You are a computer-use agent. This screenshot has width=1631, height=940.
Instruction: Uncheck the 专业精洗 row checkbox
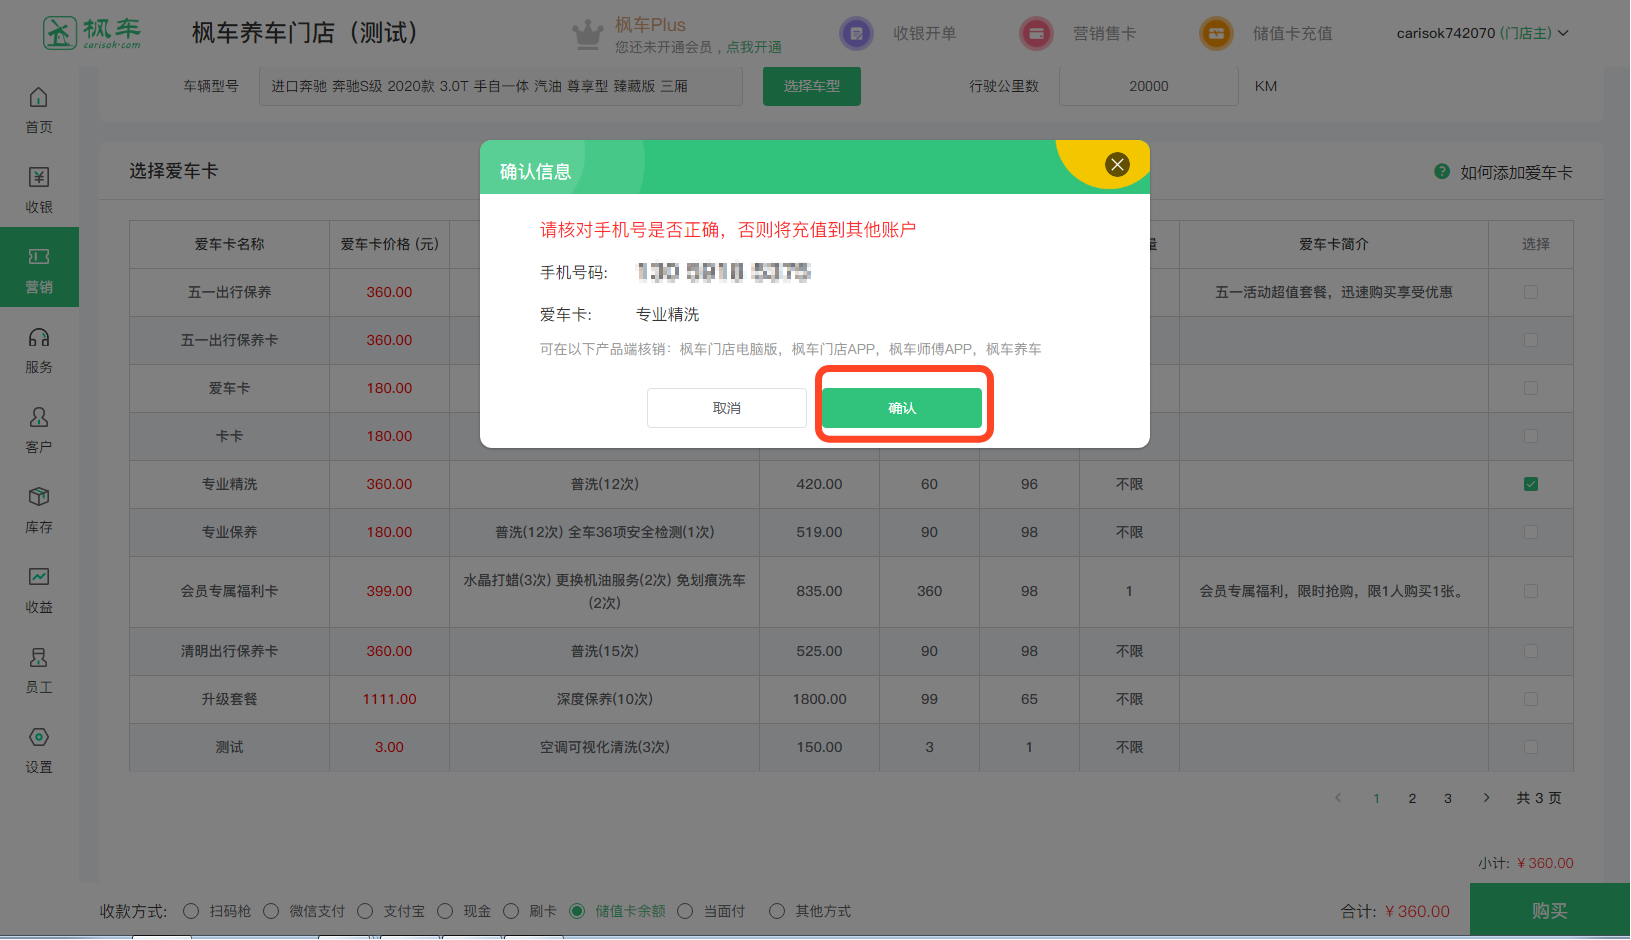coord(1530,484)
